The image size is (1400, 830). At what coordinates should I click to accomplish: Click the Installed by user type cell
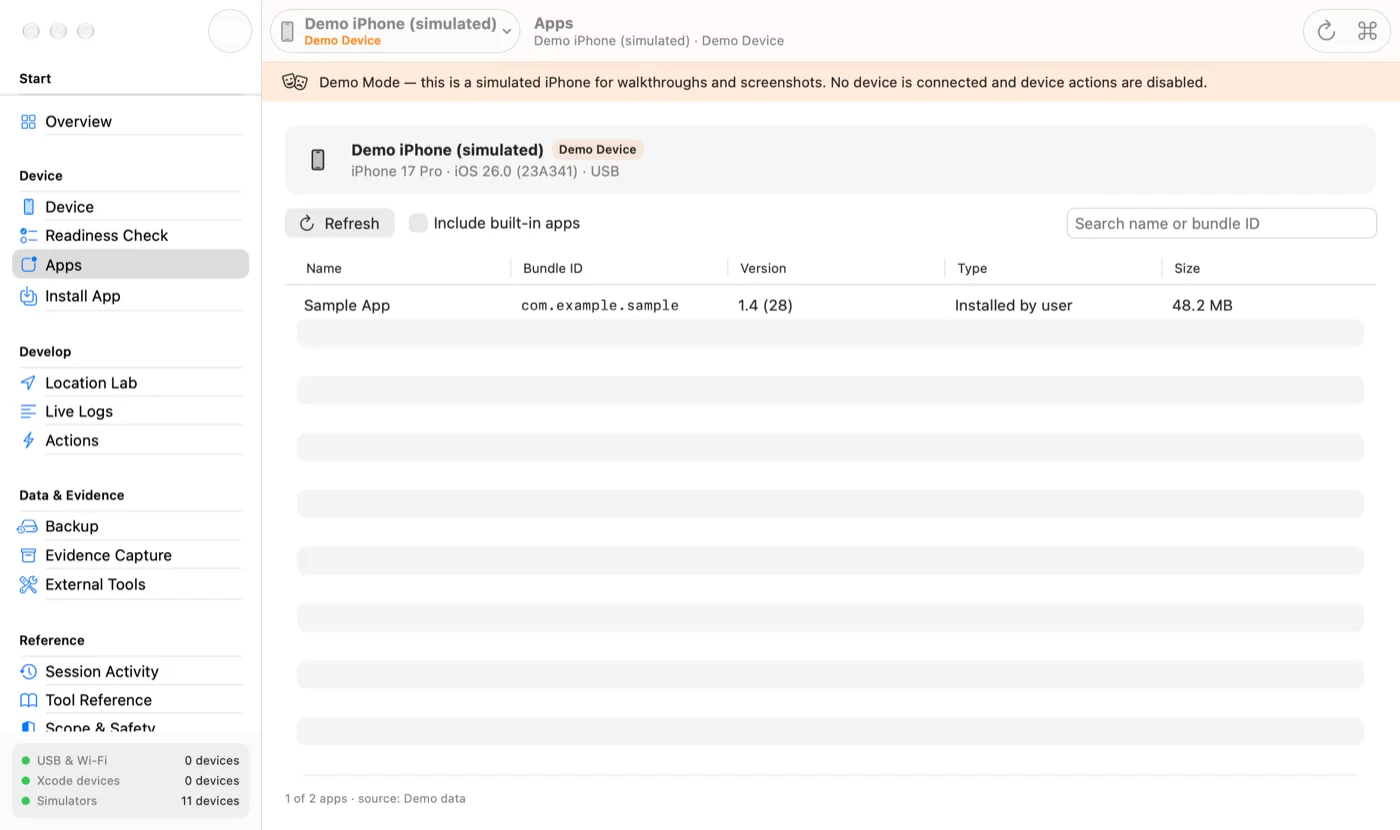[1013, 305]
